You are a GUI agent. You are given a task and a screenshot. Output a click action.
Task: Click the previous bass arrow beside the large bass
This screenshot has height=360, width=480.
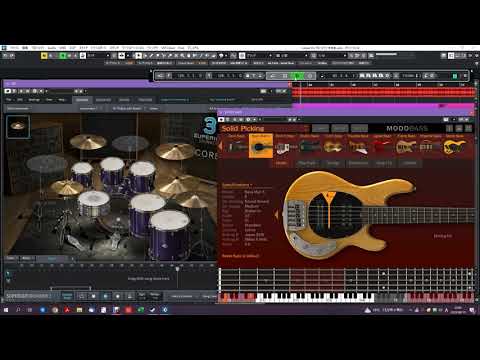[x=276, y=215]
